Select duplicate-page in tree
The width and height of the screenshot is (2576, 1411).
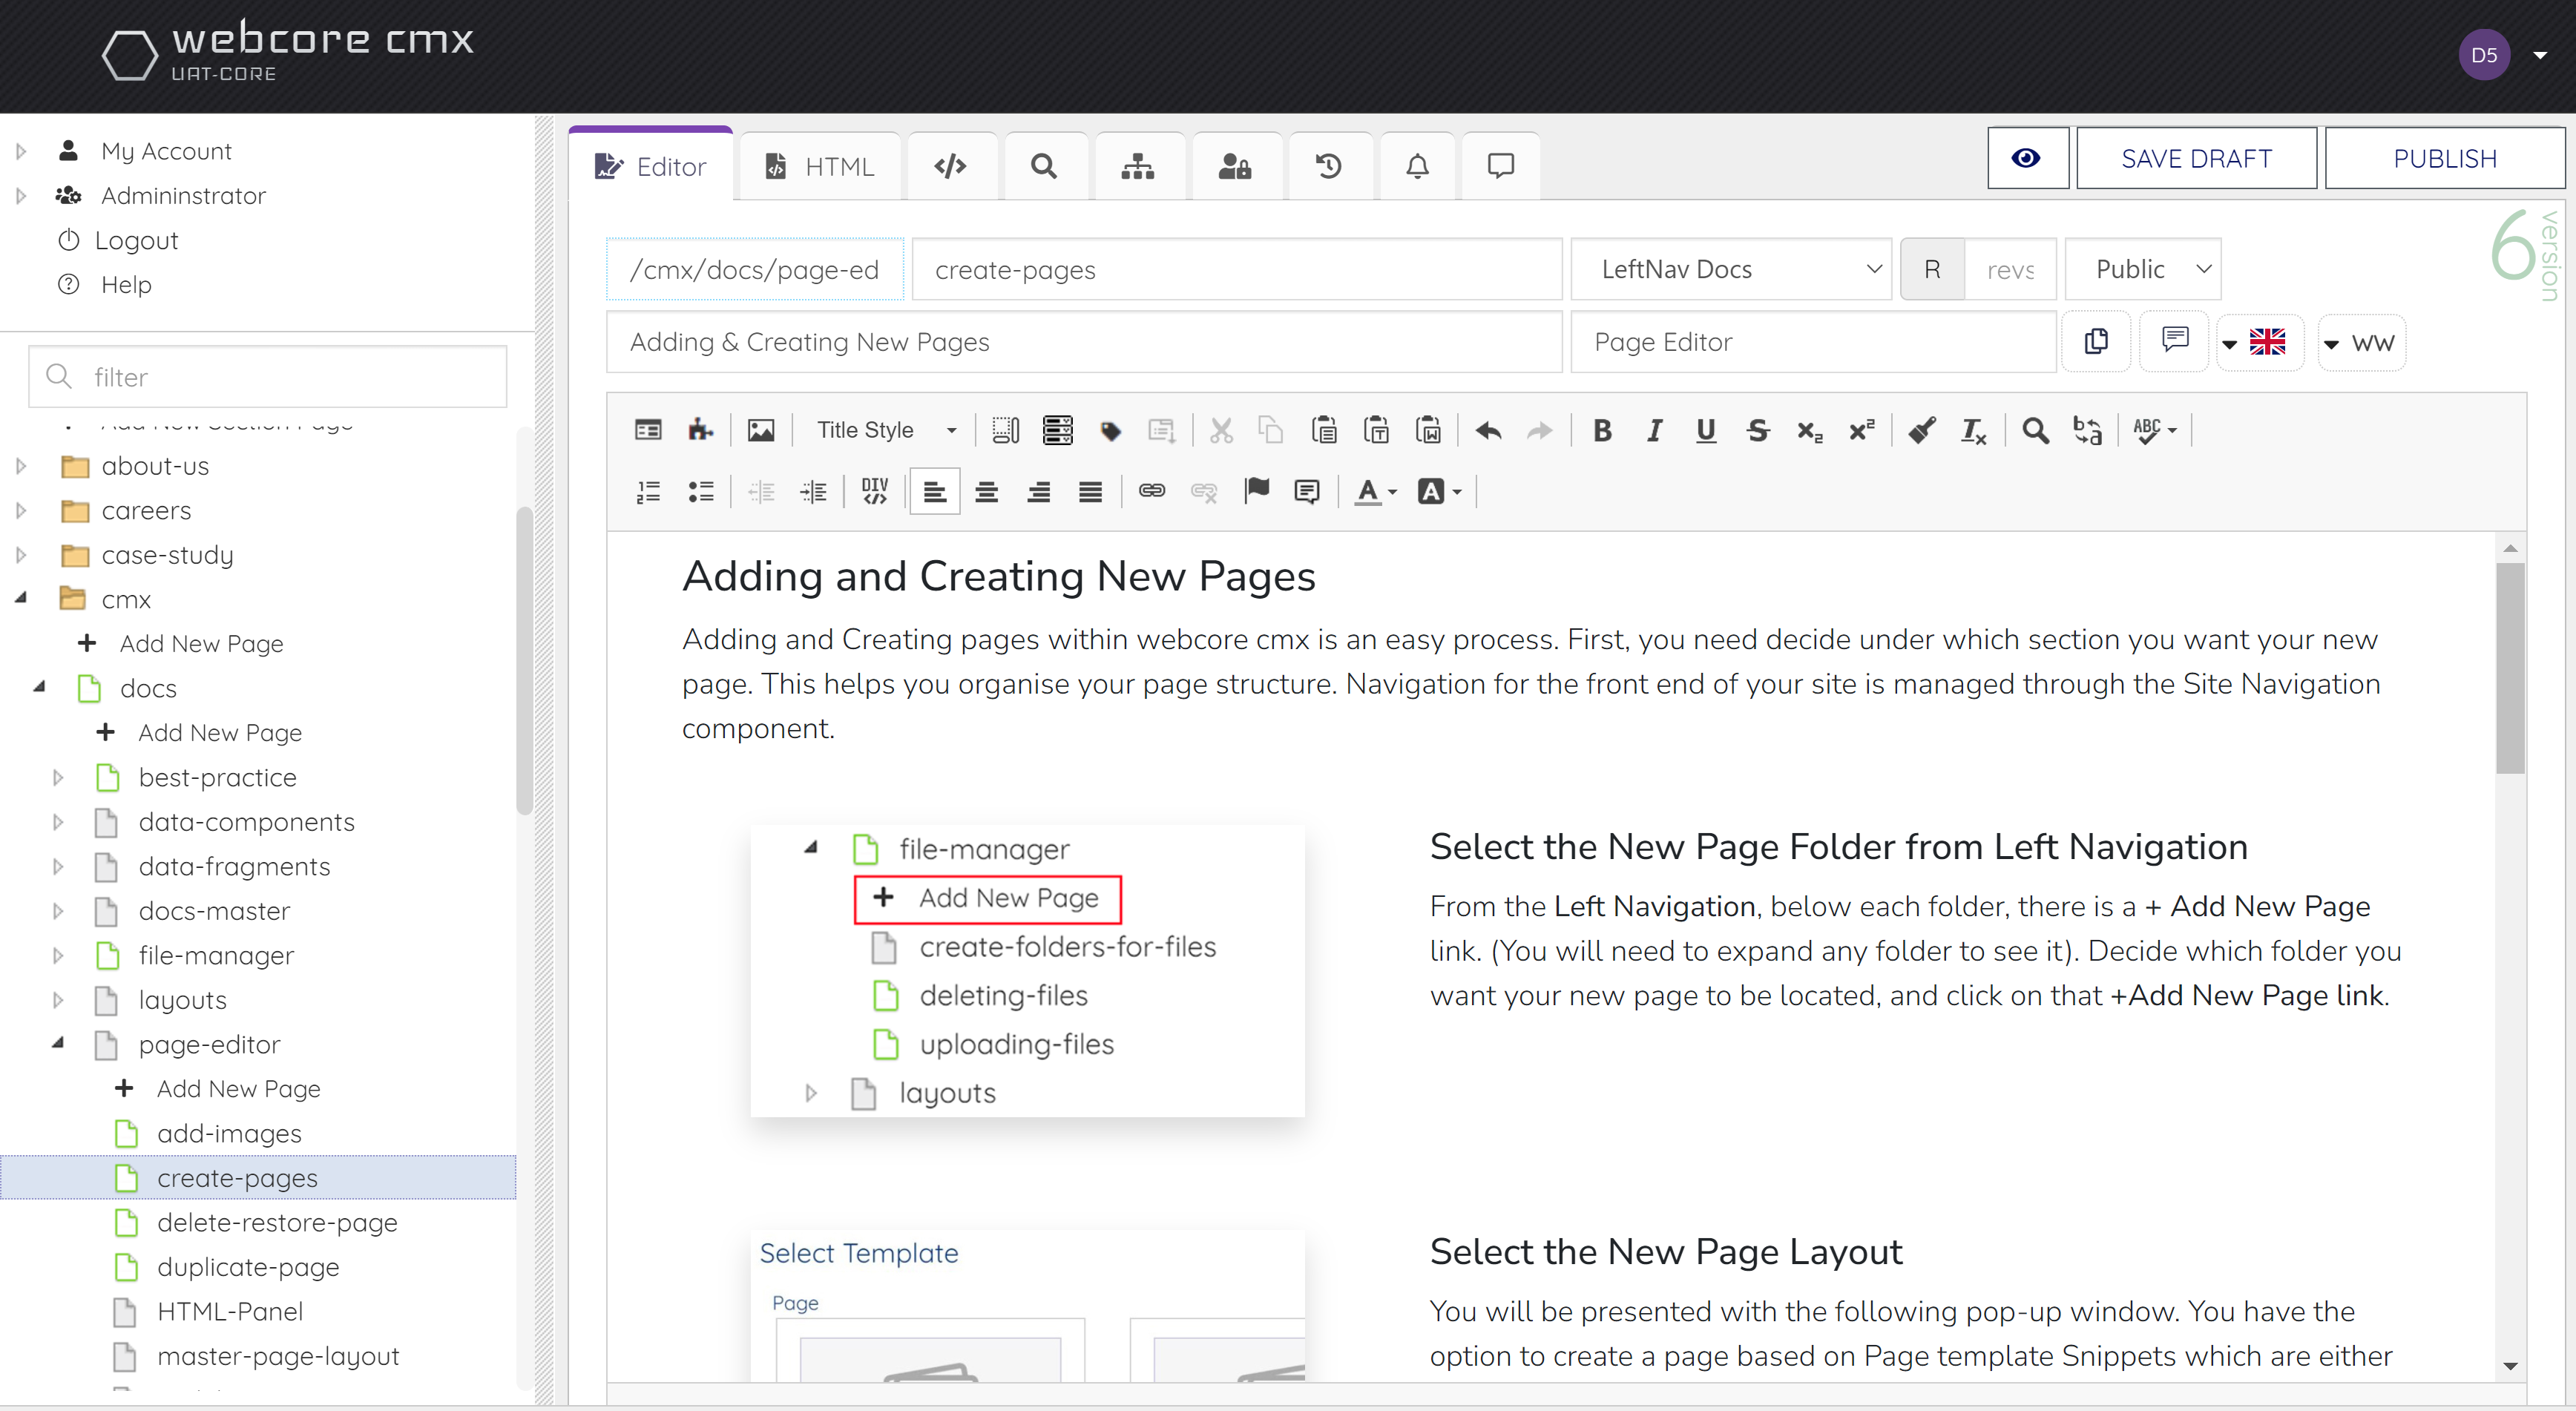(x=248, y=1266)
